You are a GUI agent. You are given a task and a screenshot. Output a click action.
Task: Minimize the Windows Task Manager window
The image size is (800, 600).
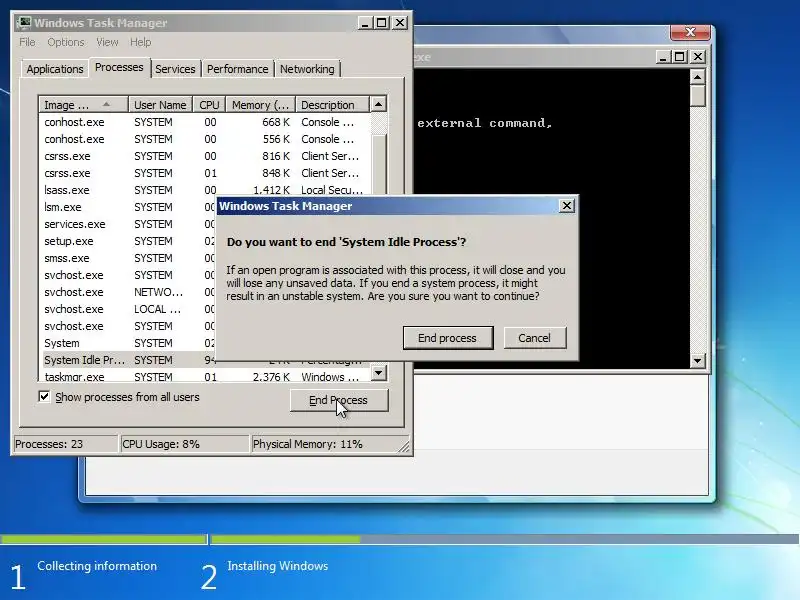pyautogui.click(x=365, y=23)
